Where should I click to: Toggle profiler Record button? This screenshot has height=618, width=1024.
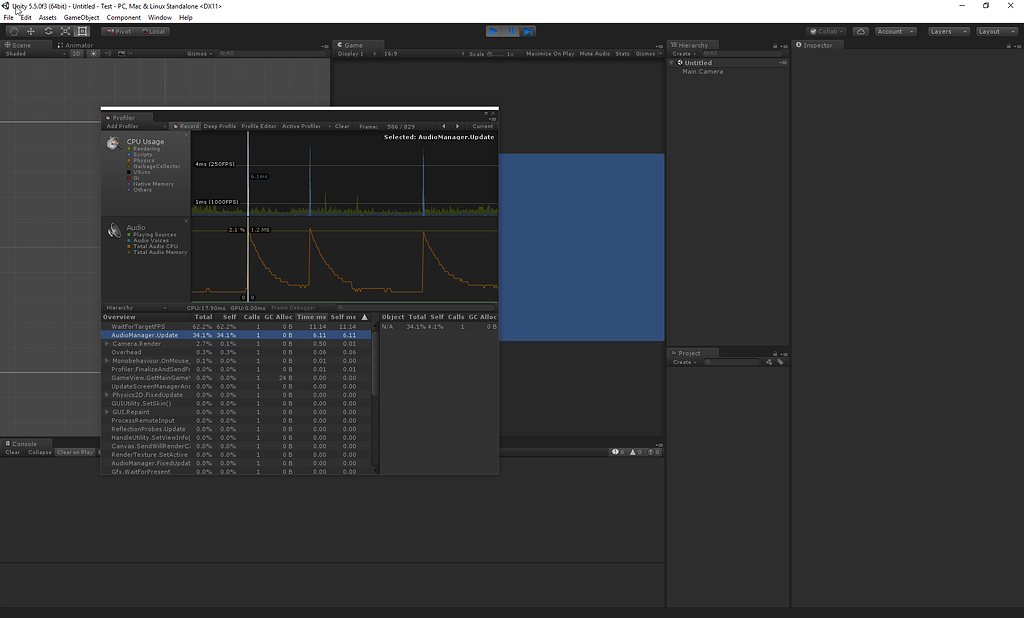(186, 126)
